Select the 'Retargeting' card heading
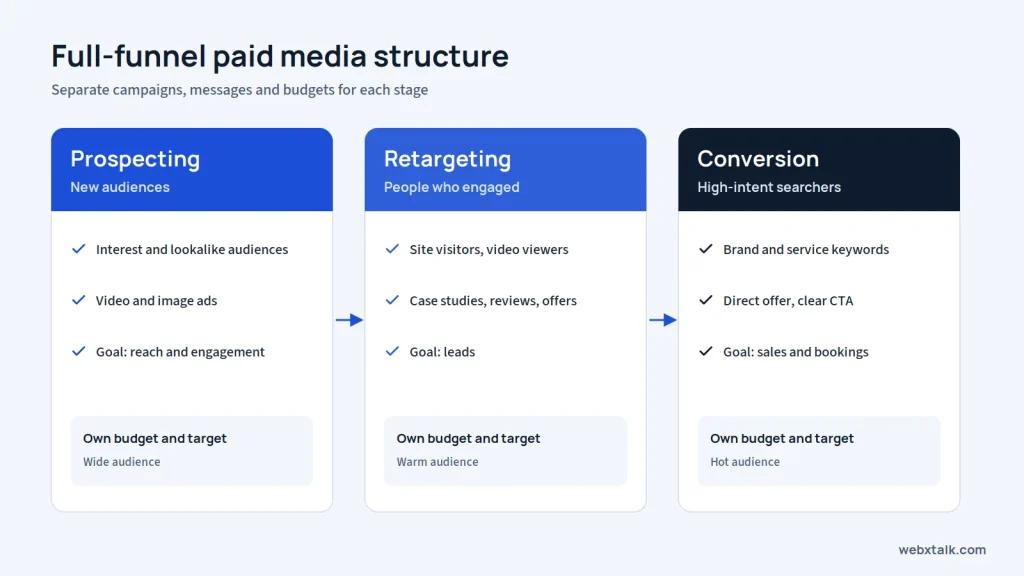The image size is (1024, 576). pyautogui.click(x=447, y=159)
